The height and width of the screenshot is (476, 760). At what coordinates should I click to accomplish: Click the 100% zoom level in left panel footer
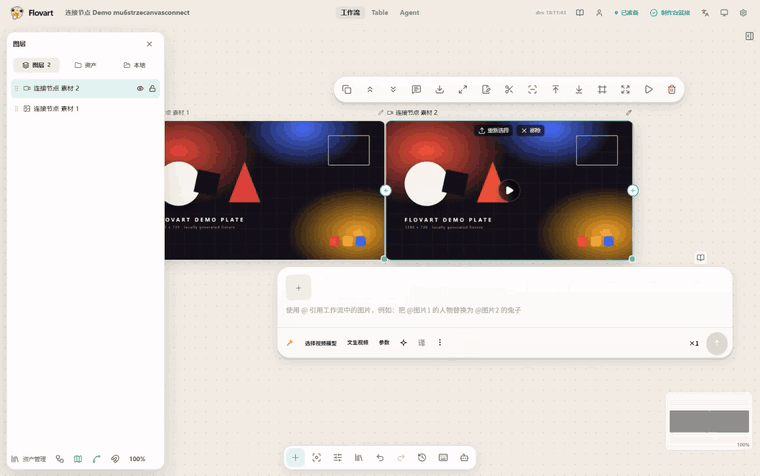(x=137, y=459)
